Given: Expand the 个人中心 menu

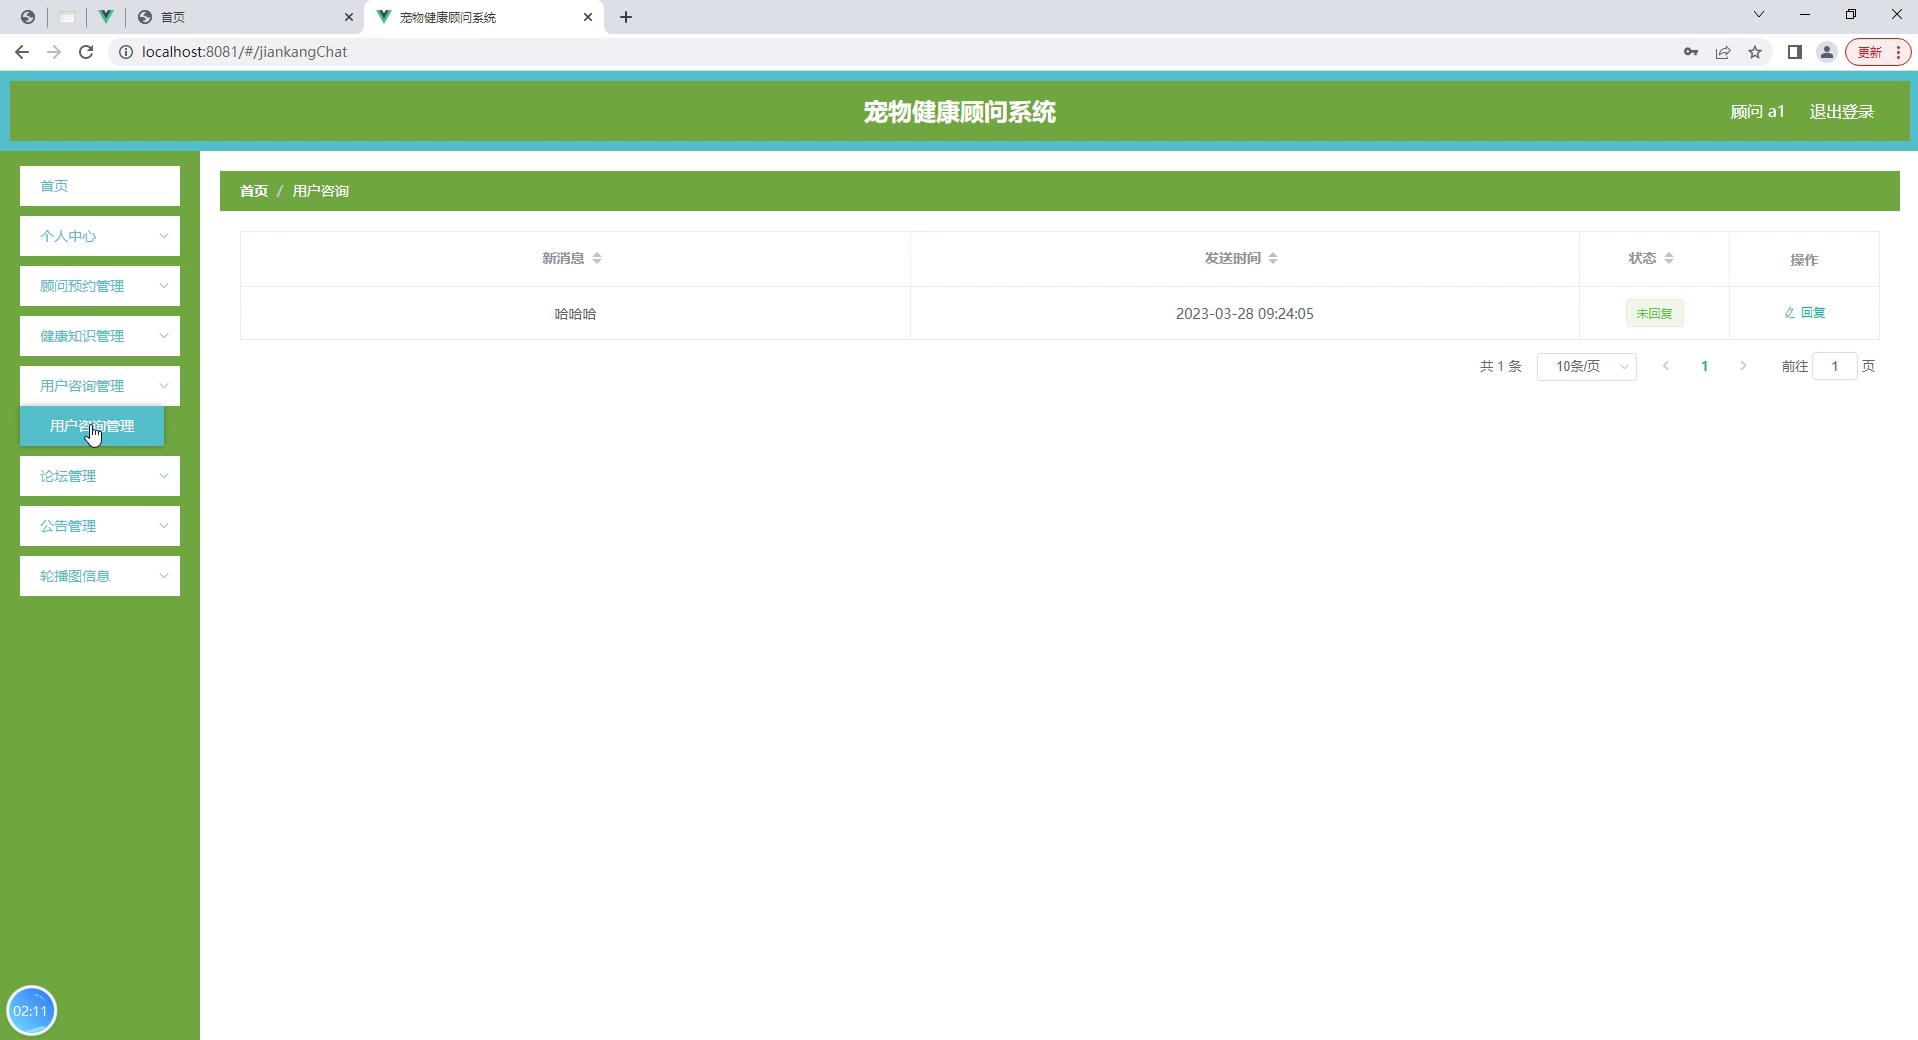Looking at the screenshot, I should [x=100, y=236].
